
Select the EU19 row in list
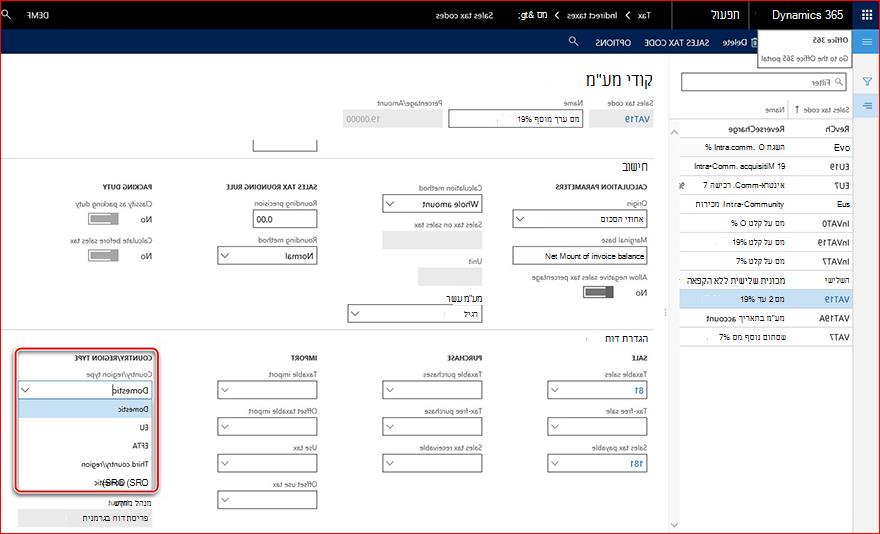[766, 166]
